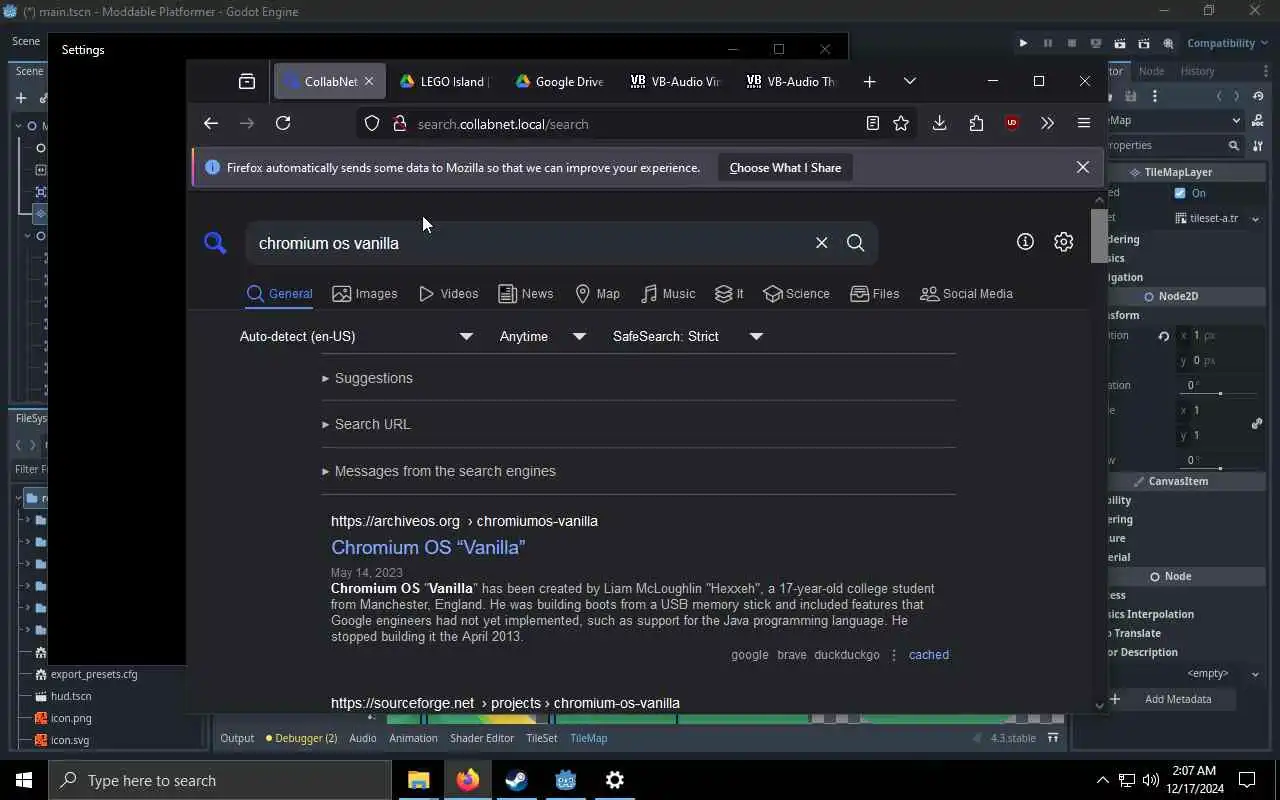This screenshot has height=800, width=1280.
Task: Open SafeSearch Strict dropdown
Action: pyautogui.click(x=688, y=336)
